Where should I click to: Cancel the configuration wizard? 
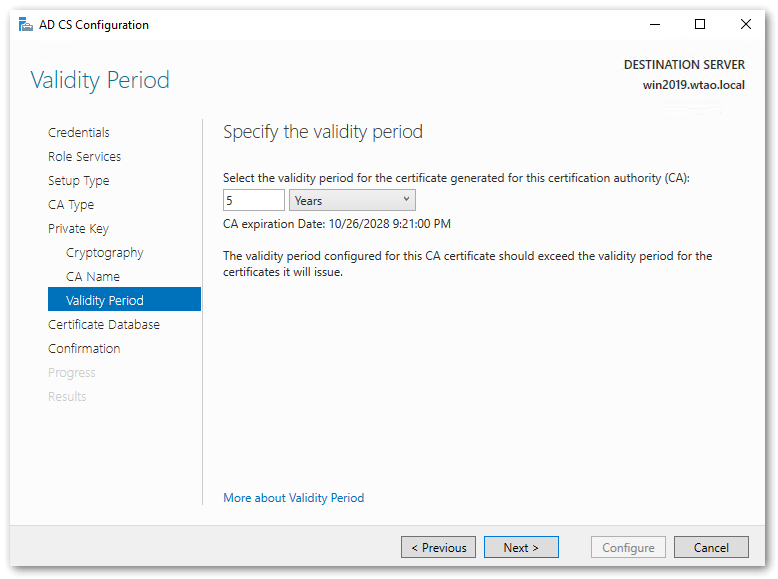pyautogui.click(x=711, y=547)
